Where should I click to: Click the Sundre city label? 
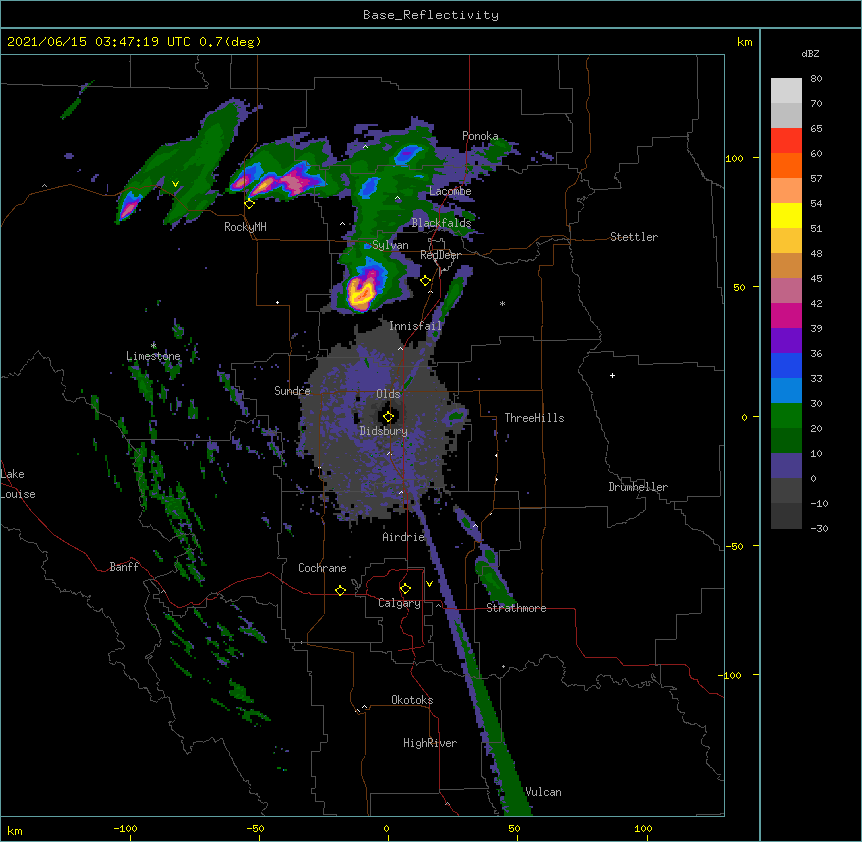(x=292, y=391)
